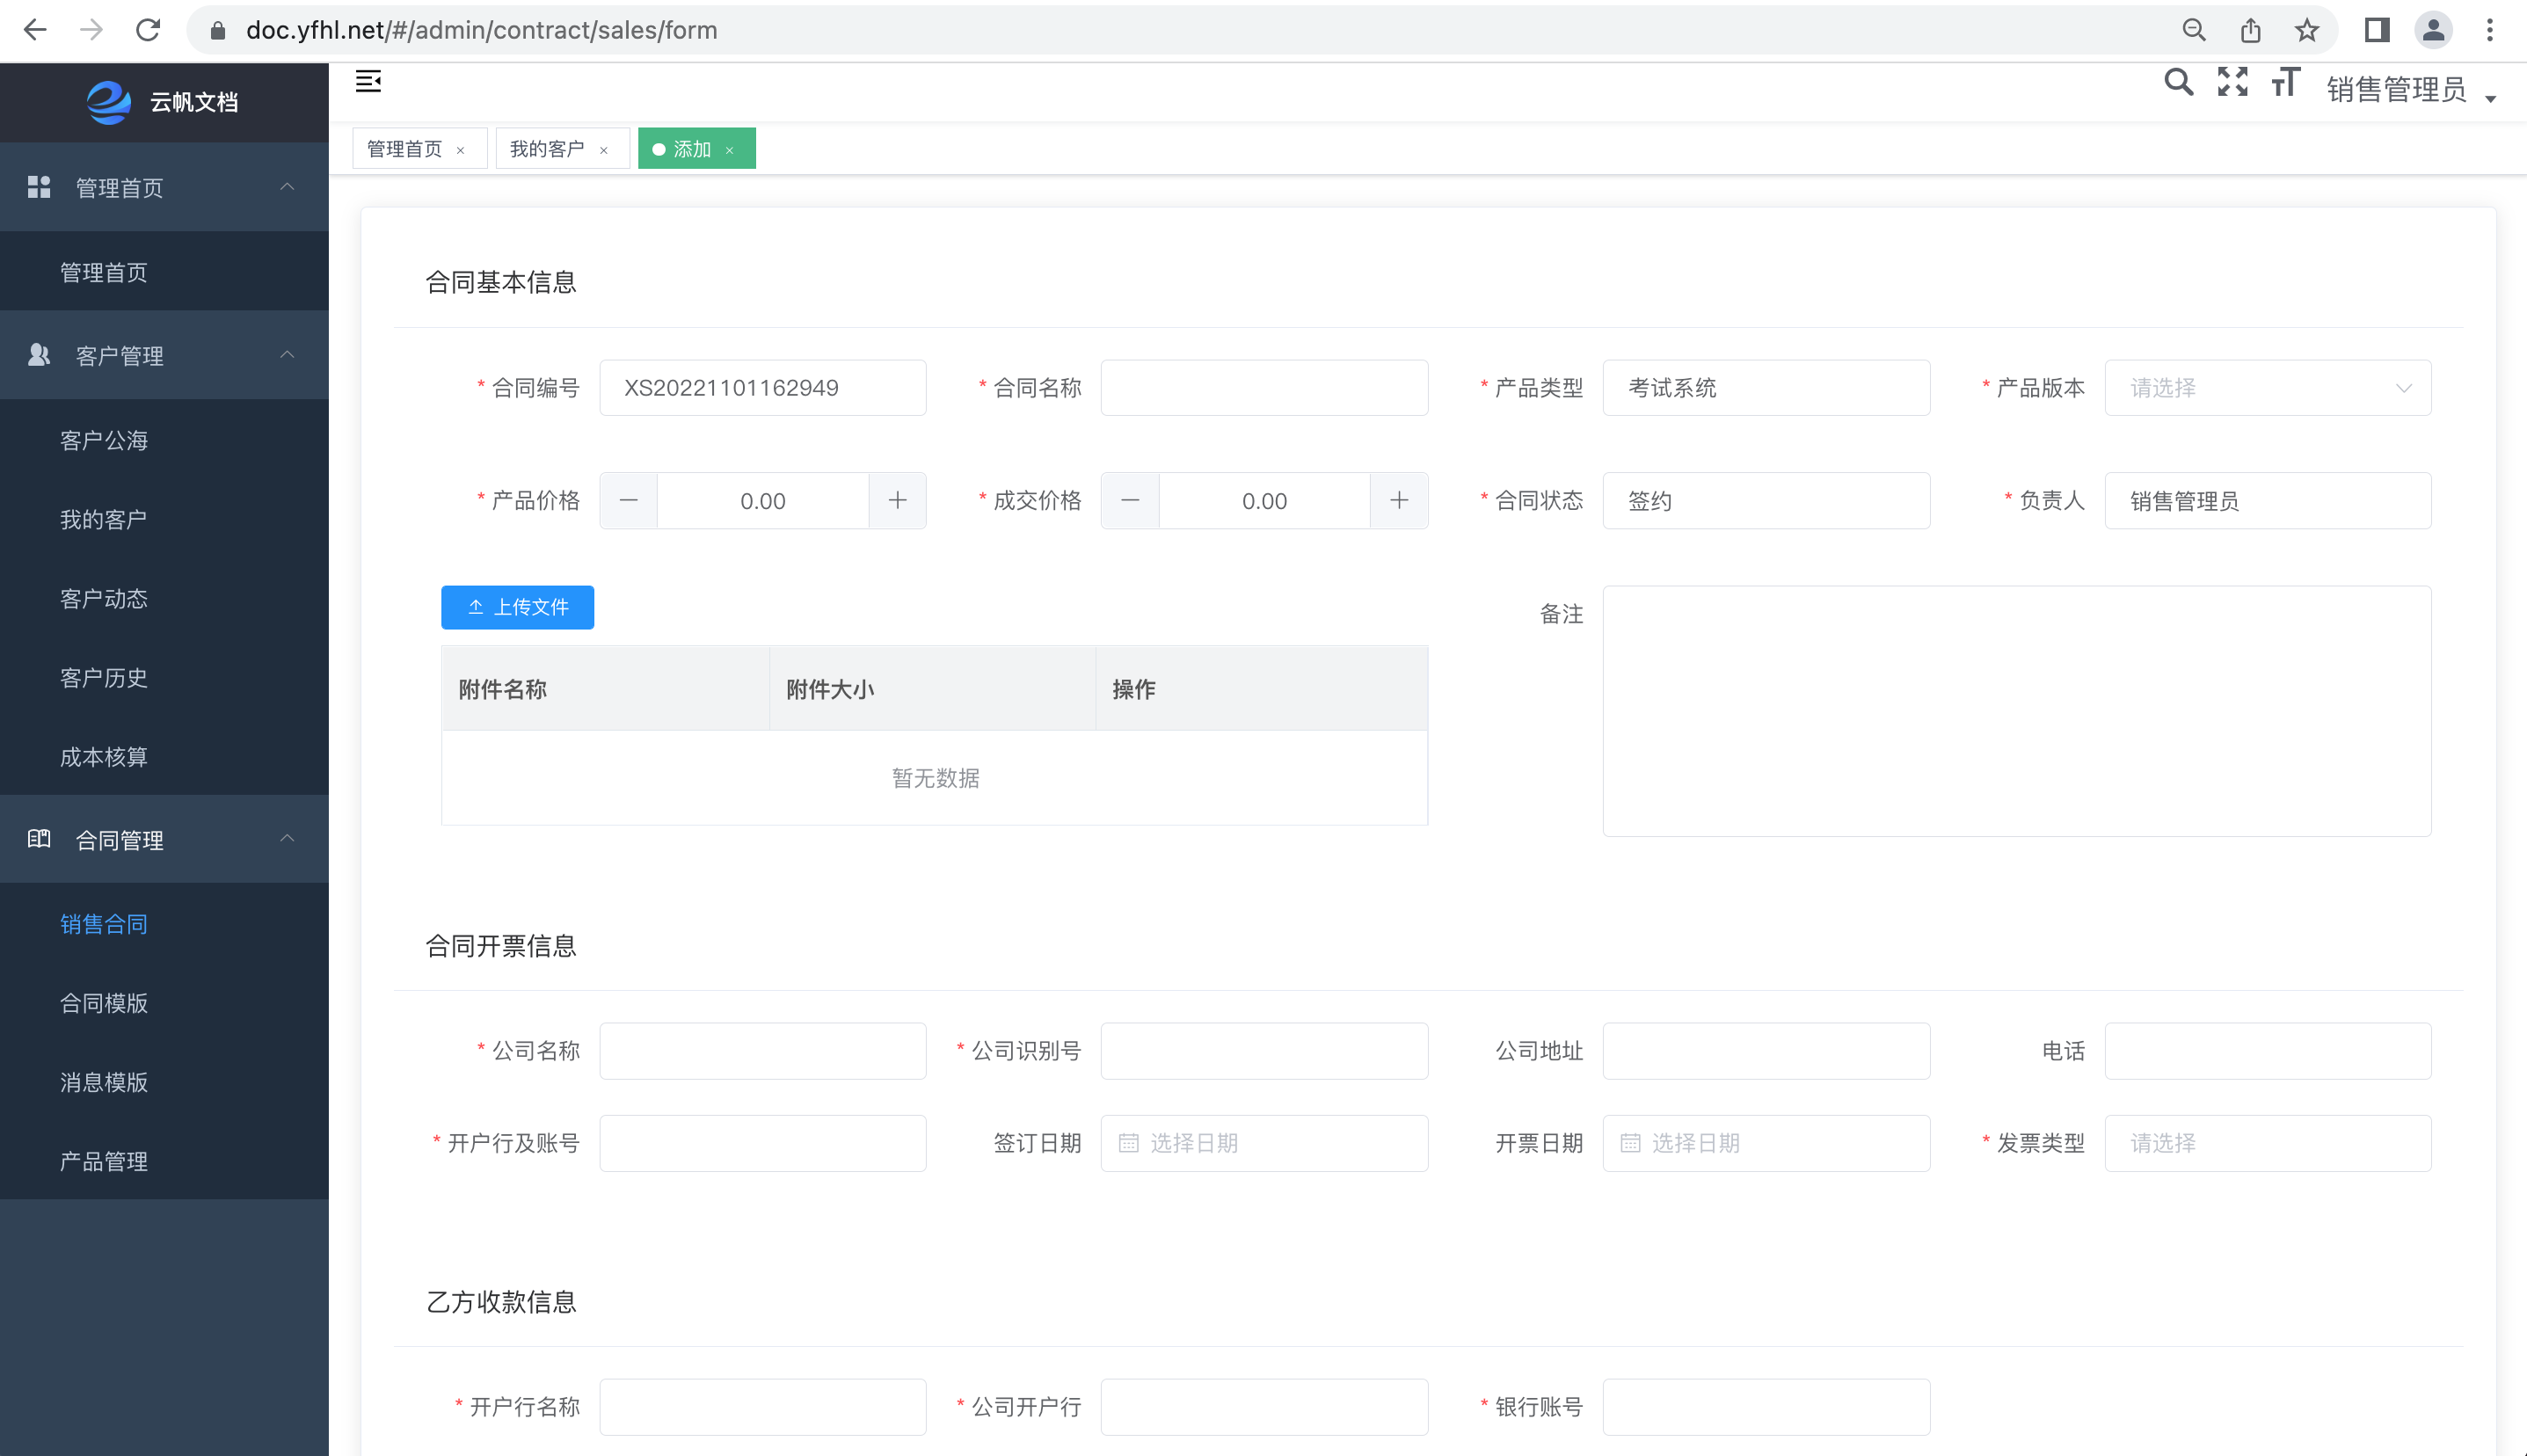Image resolution: width=2527 pixels, height=1456 pixels.
Task: Increase 成交价格 with plus button
Action: [1398, 500]
